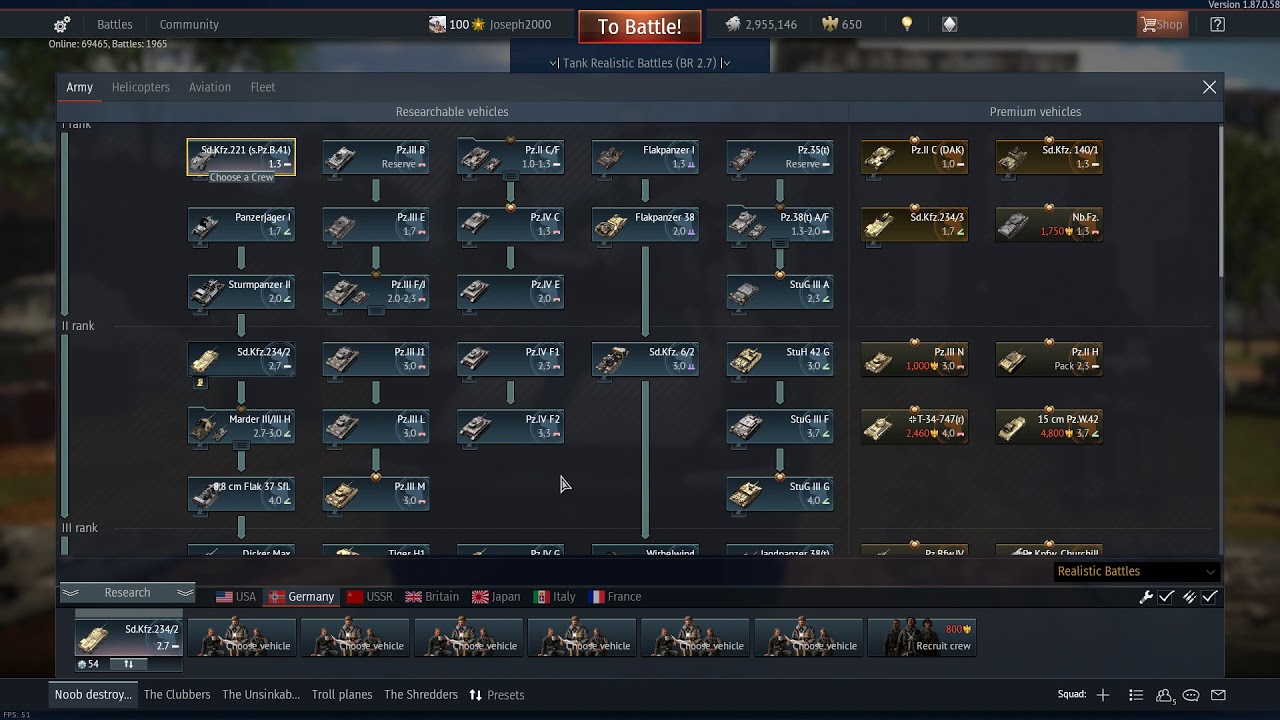Click the light bulb icon
This screenshot has height=720, width=1280.
click(907, 24)
